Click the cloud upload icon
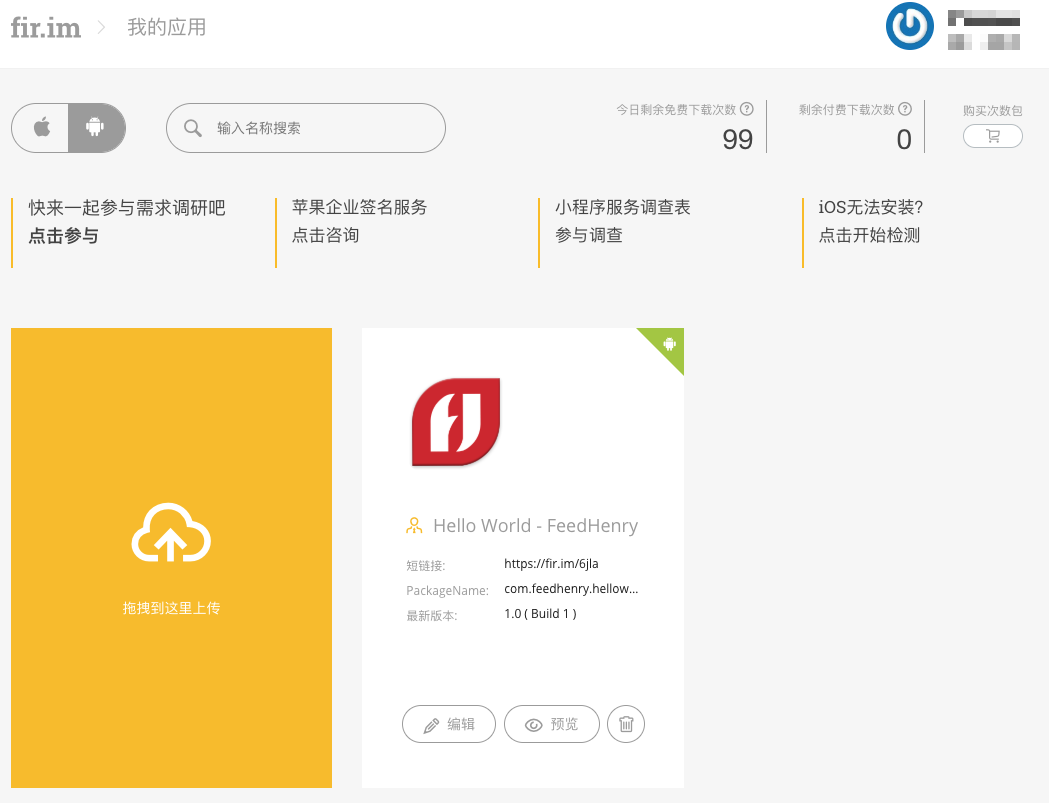This screenshot has height=803, width=1049. [171, 533]
